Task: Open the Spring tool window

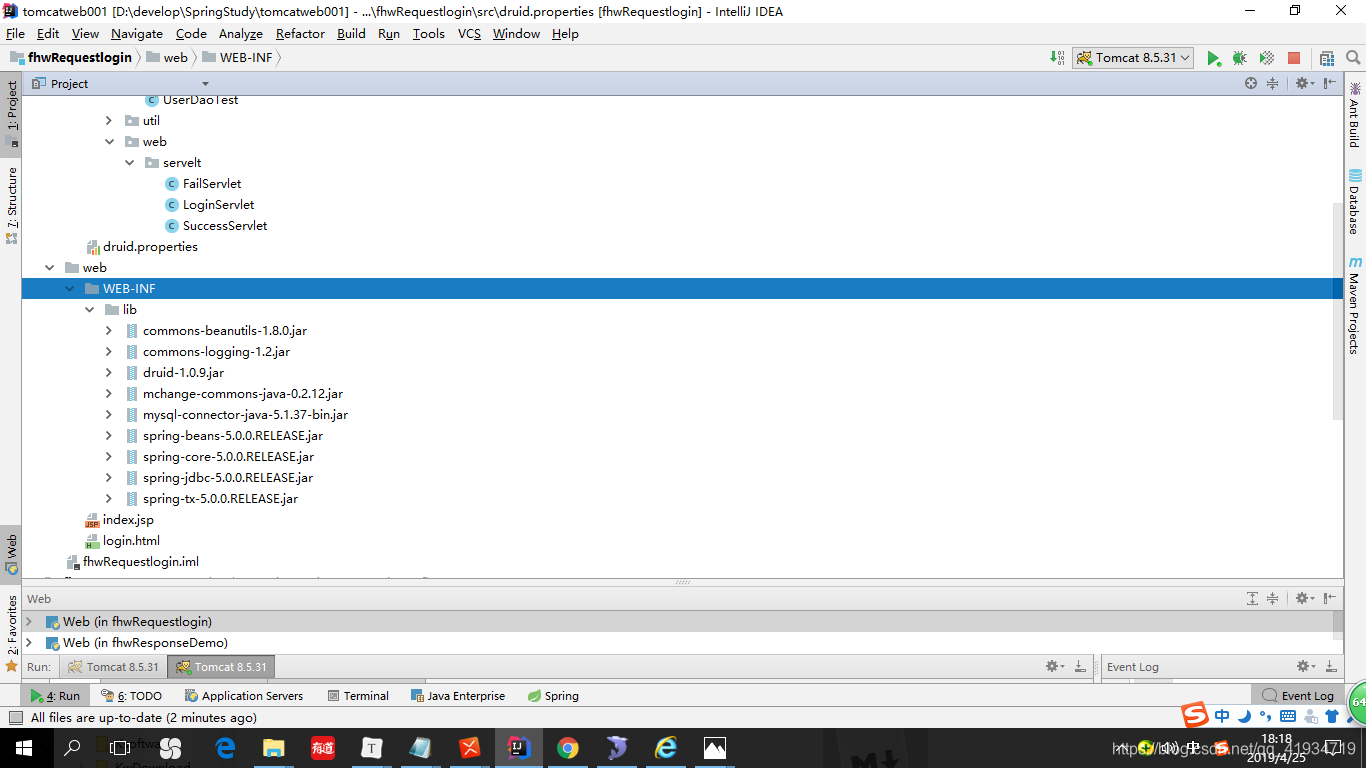Action: coord(553,696)
